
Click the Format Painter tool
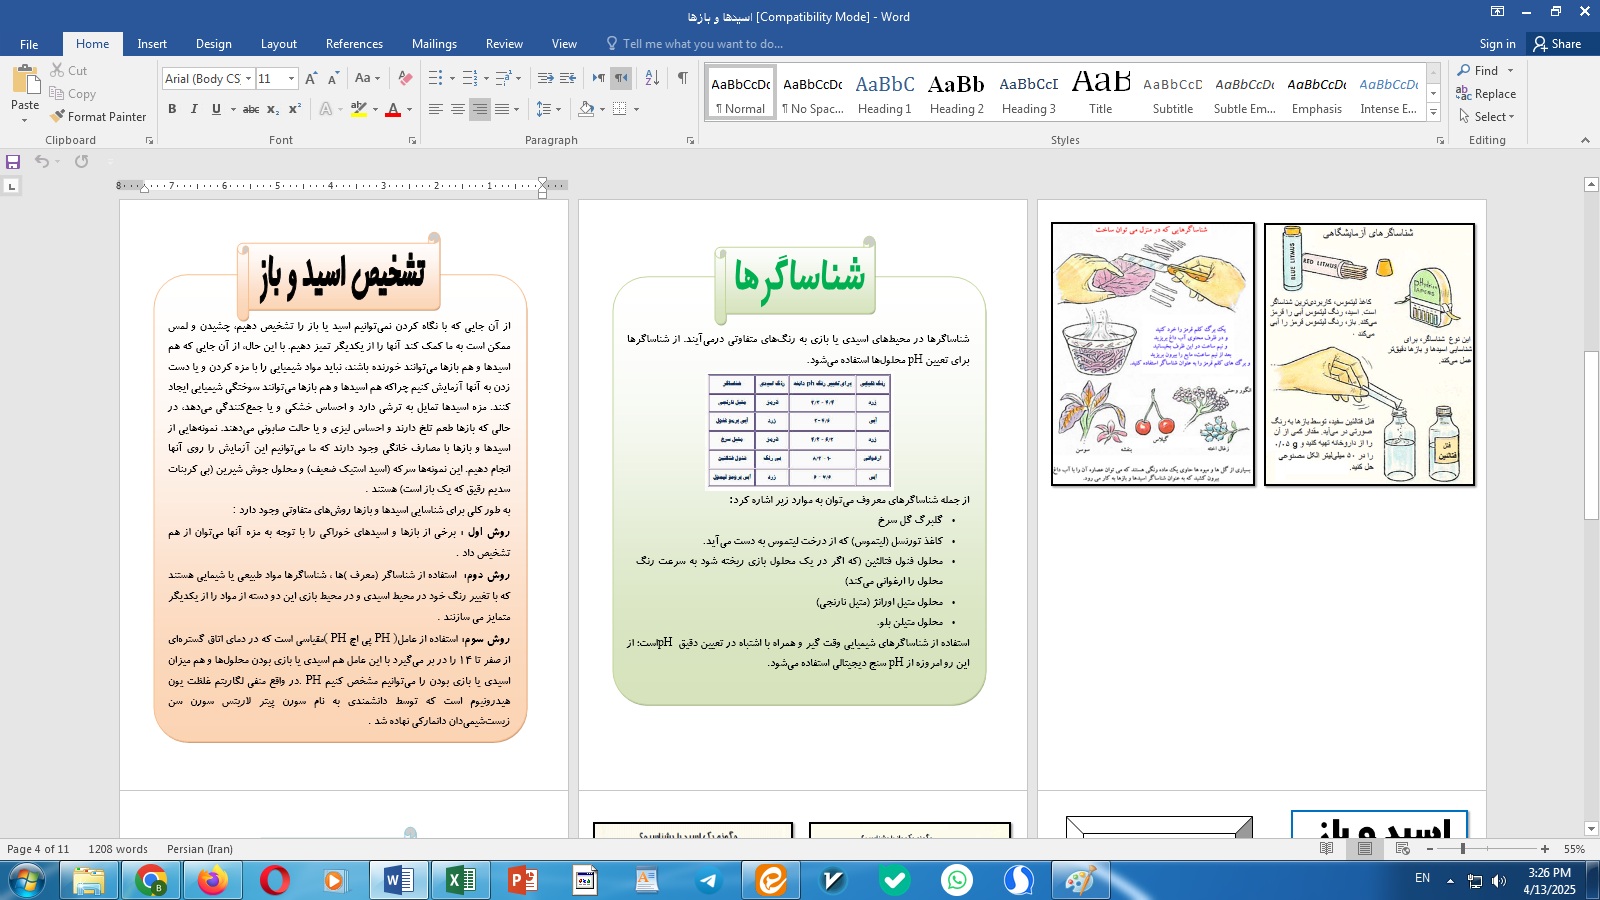coord(98,117)
